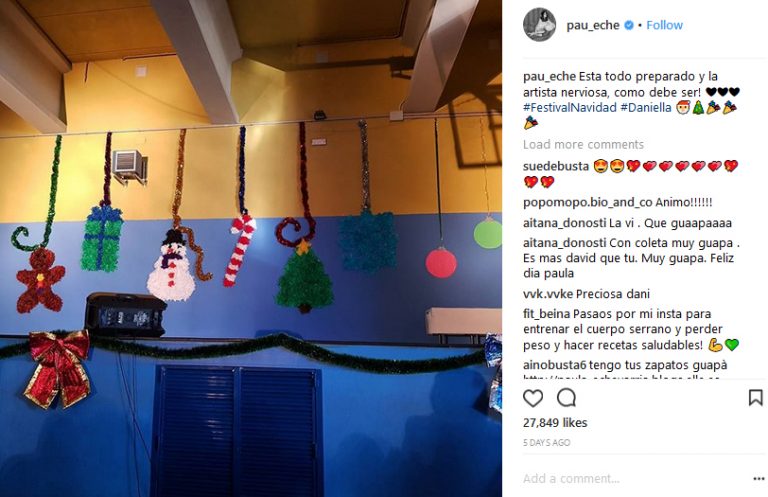Open comments with the speech bubble icon
The height and width of the screenshot is (497, 768).
pyautogui.click(x=566, y=398)
